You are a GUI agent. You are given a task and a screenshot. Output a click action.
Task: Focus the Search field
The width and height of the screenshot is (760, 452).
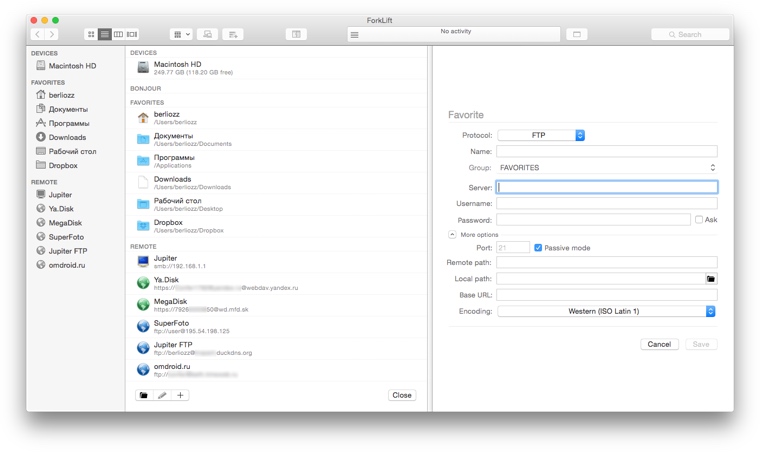(690, 34)
